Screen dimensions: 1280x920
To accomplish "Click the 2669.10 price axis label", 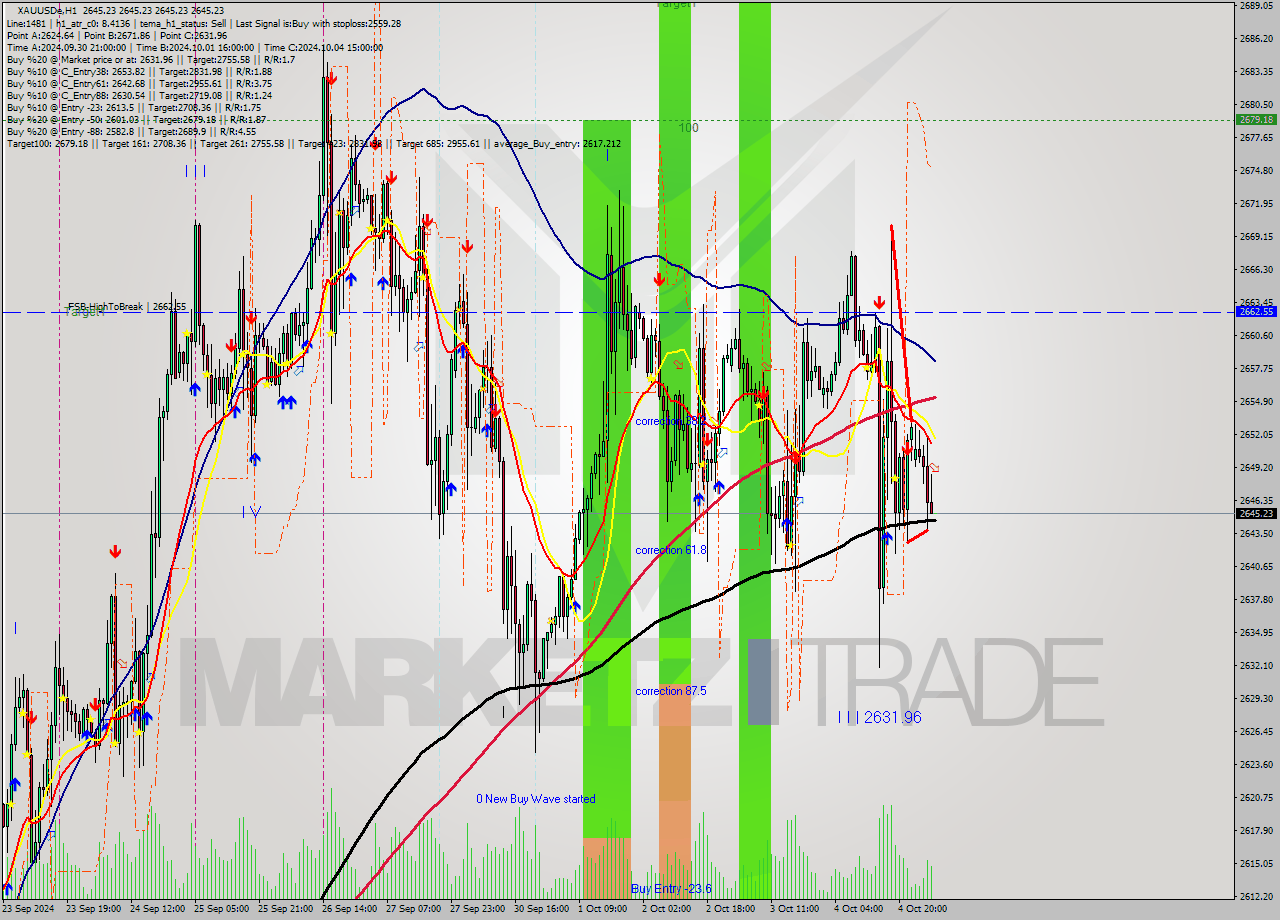I will click(x=1256, y=237).
